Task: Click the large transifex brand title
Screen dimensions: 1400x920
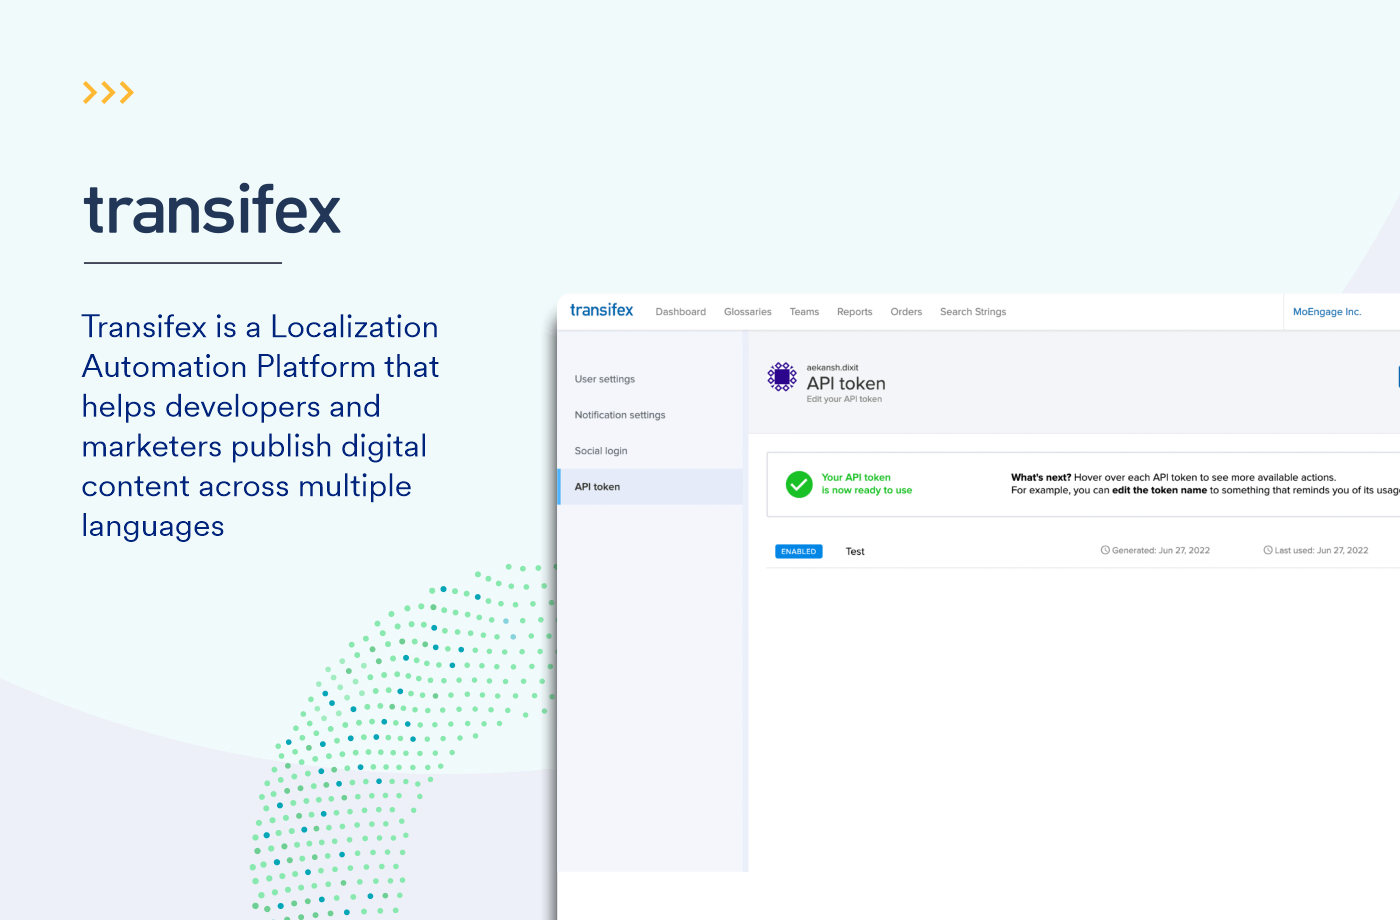Action: coord(212,210)
